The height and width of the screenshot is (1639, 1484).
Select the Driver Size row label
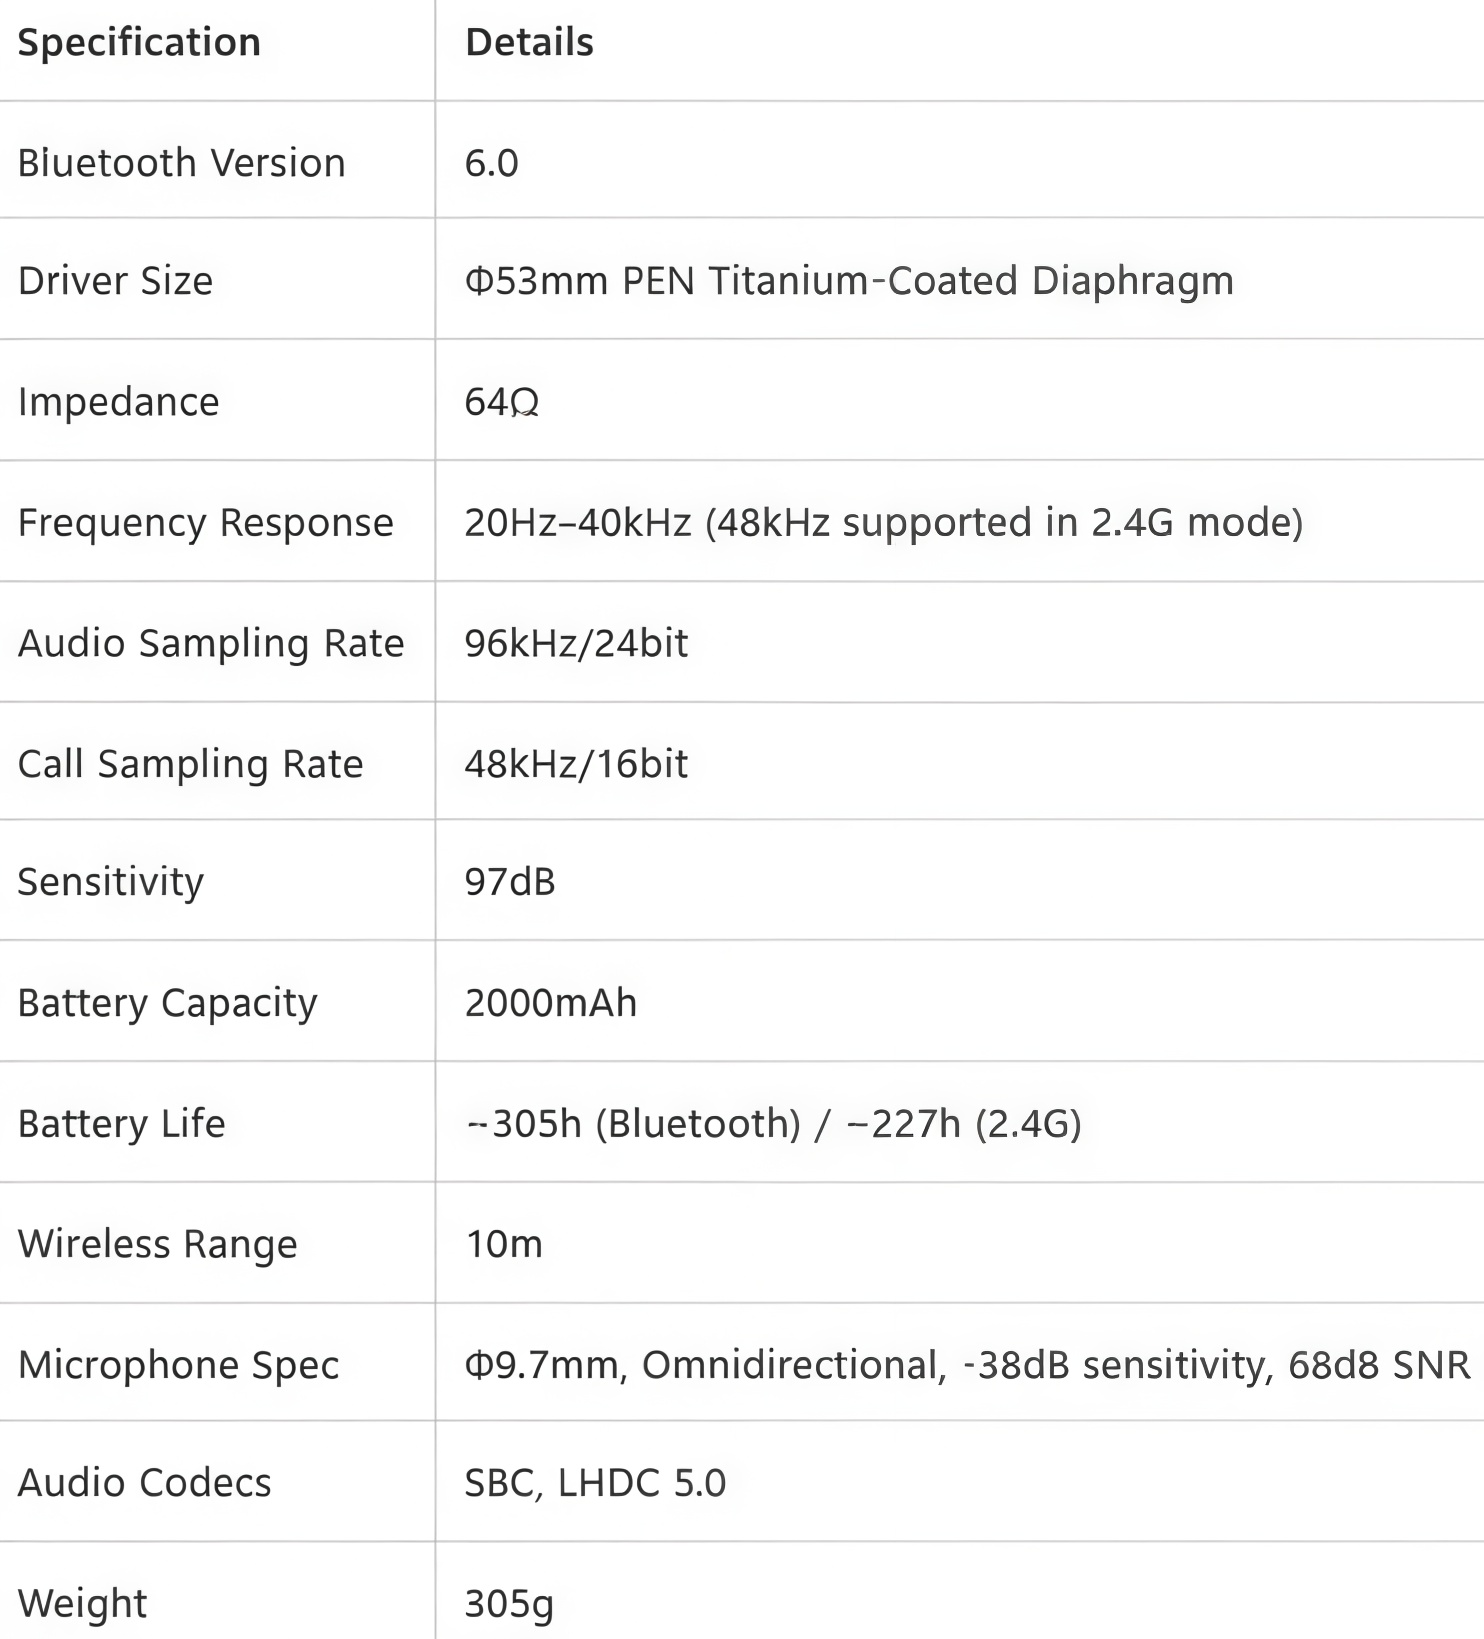point(115,281)
